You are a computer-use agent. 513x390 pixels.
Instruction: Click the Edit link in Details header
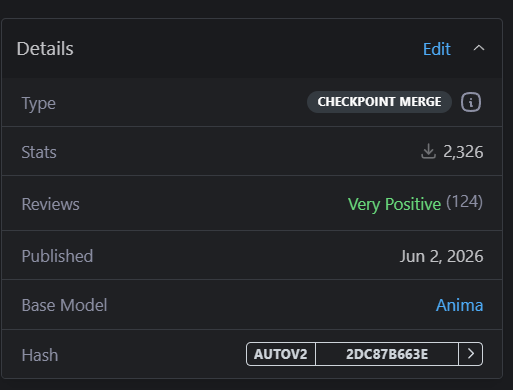point(437,49)
